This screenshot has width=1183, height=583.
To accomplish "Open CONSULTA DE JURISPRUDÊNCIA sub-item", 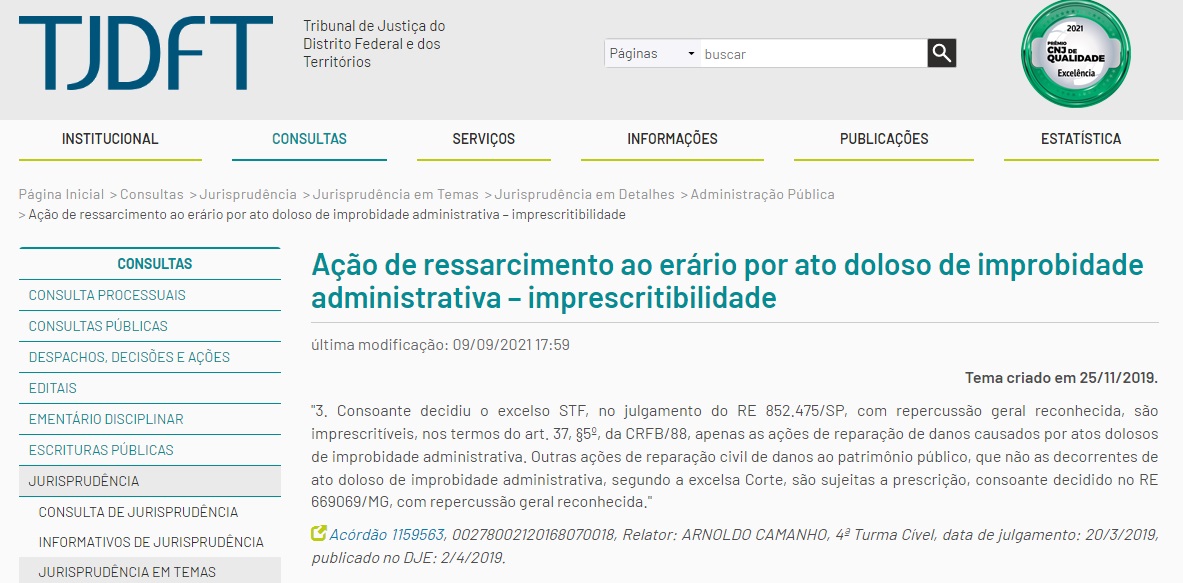I will point(149,512).
